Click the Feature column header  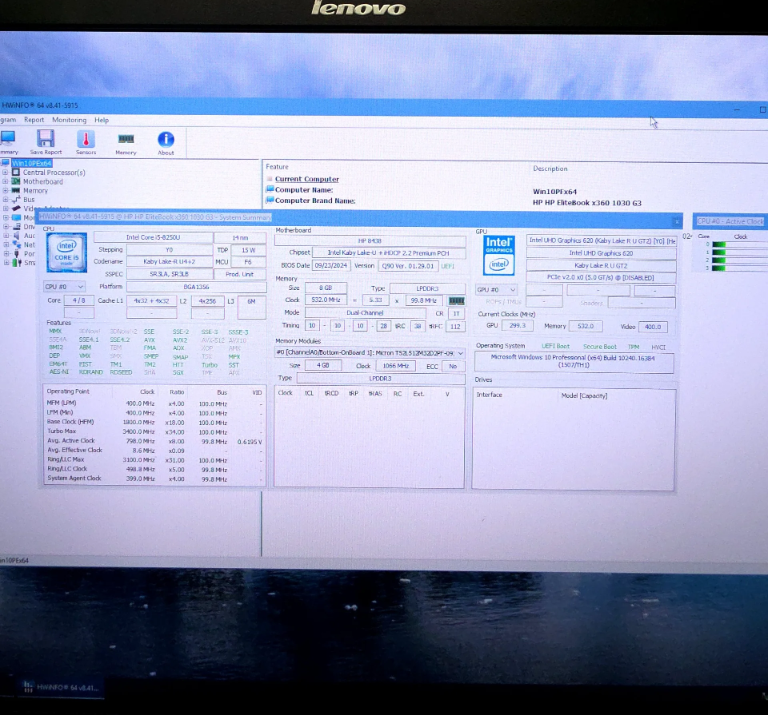(x=277, y=167)
